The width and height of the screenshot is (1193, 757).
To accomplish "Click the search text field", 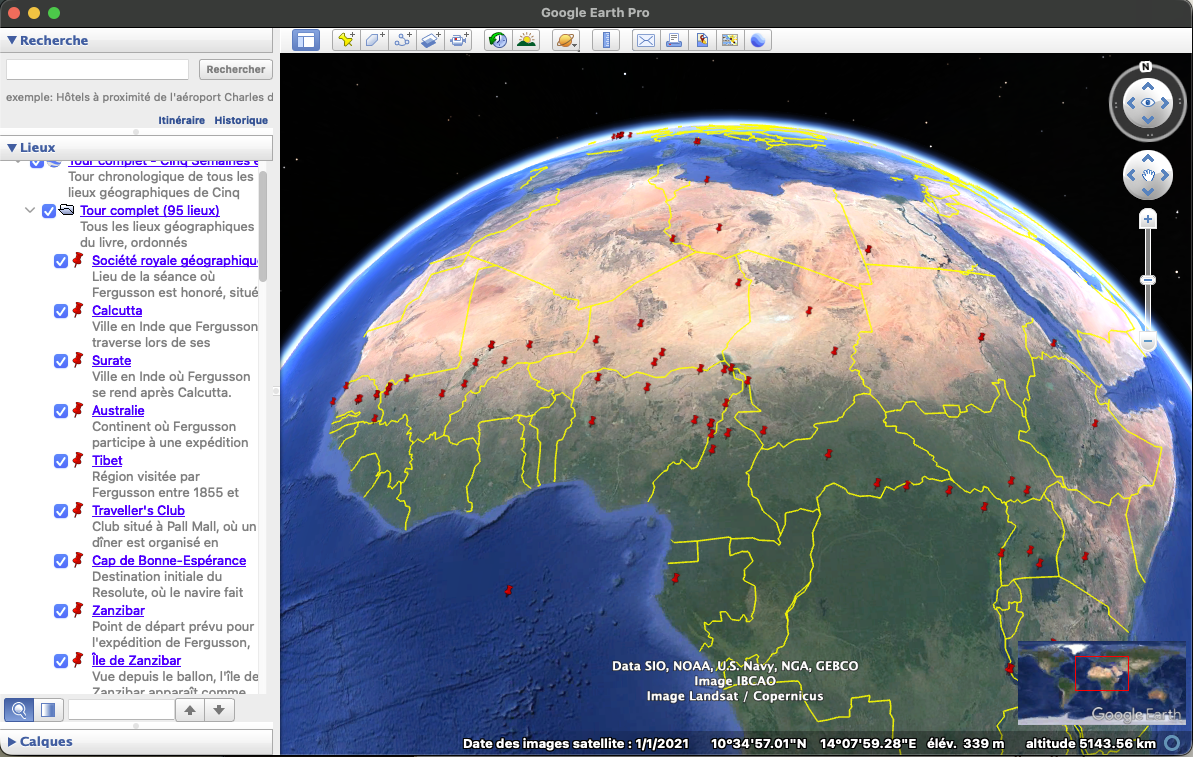I will [x=96, y=69].
